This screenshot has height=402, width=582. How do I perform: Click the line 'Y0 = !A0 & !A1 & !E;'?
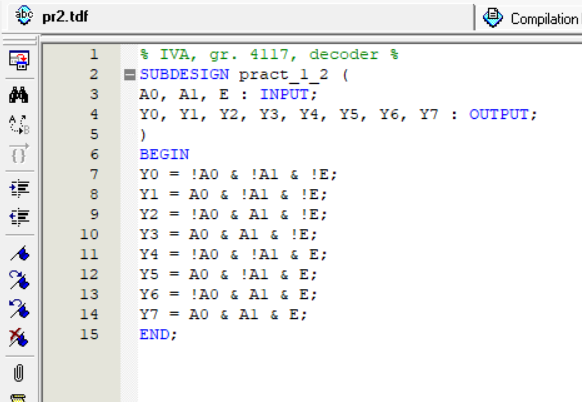click(x=238, y=174)
